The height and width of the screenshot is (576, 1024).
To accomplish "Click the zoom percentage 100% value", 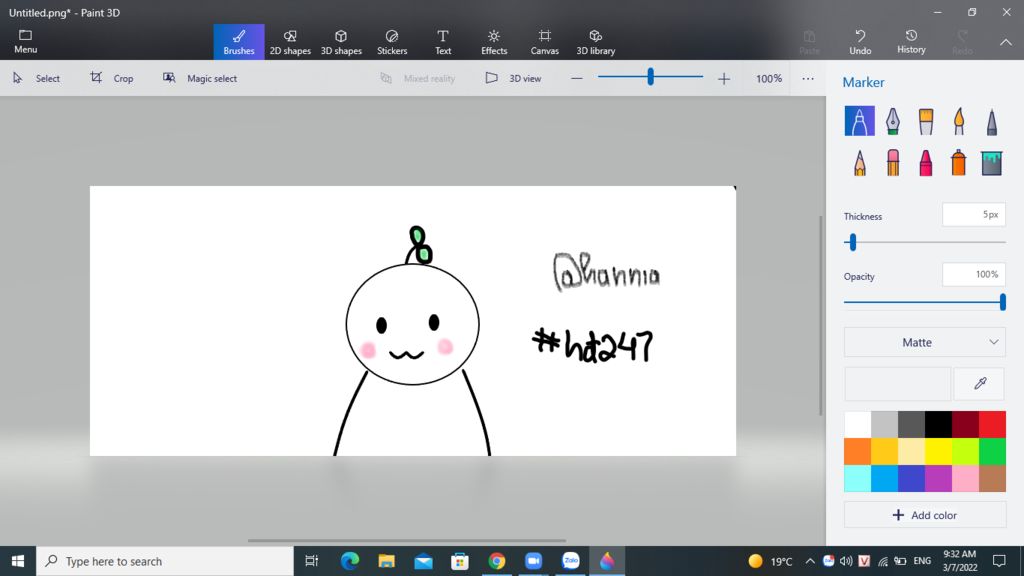I will (x=769, y=78).
